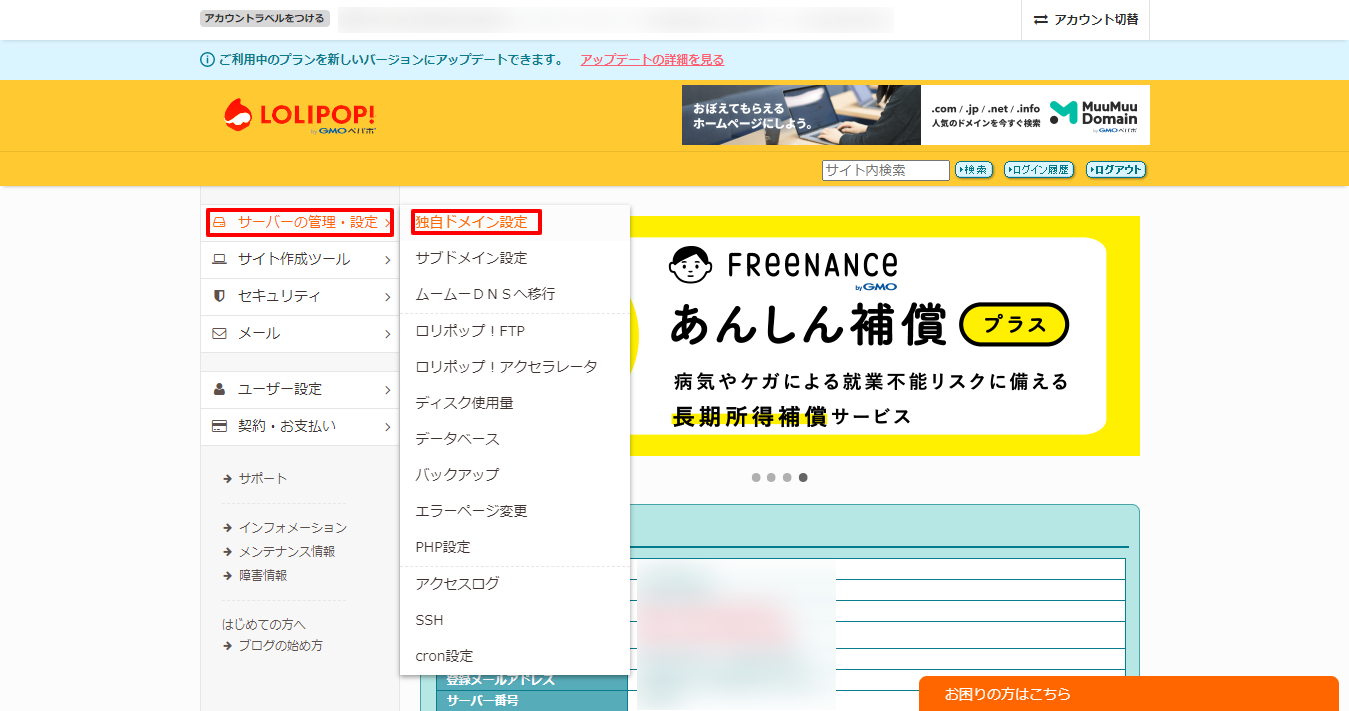Viewport: 1349px width, 711px height.
Task: Click the card icon for 契約・お支払い
Action: (x=219, y=426)
